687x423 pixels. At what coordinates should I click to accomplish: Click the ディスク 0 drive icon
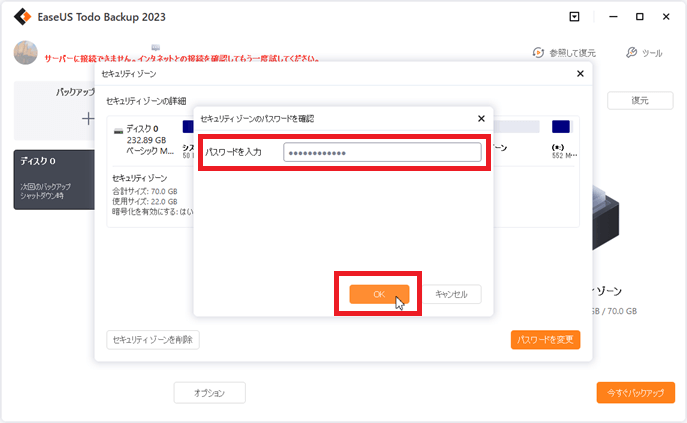pyautogui.click(x=120, y=130)
